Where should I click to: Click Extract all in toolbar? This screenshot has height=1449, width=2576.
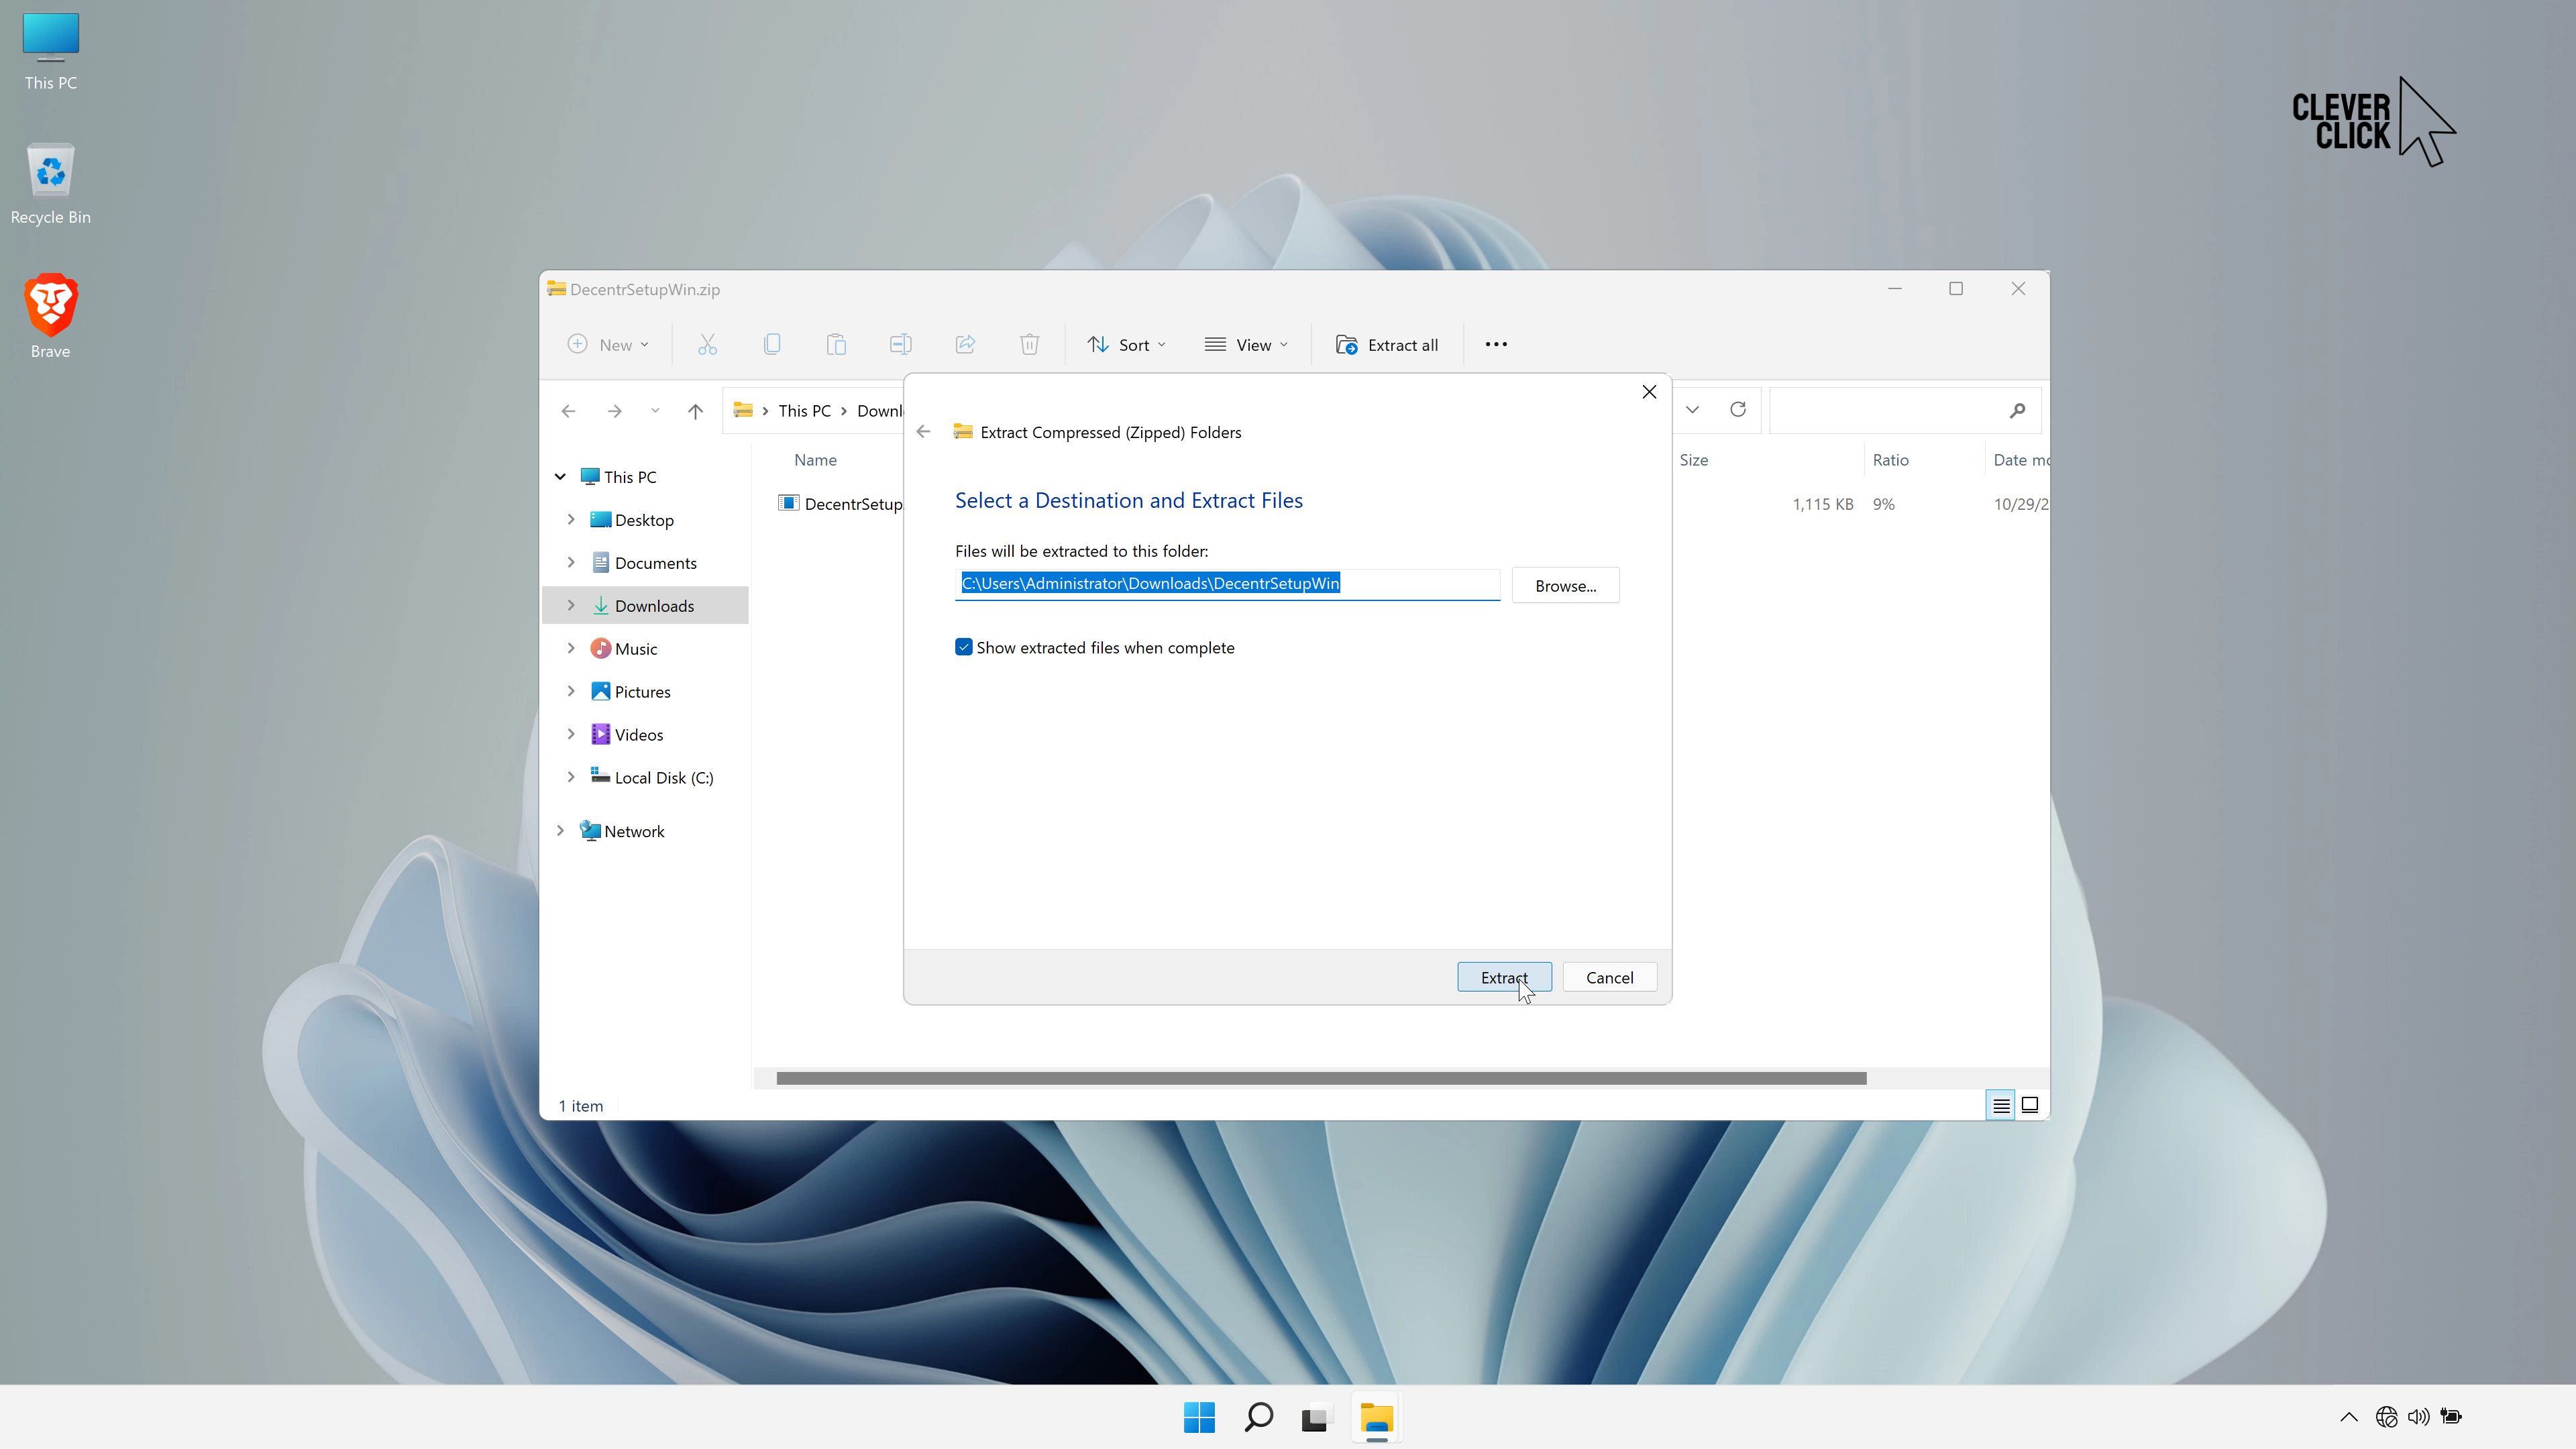(1387, 345)
